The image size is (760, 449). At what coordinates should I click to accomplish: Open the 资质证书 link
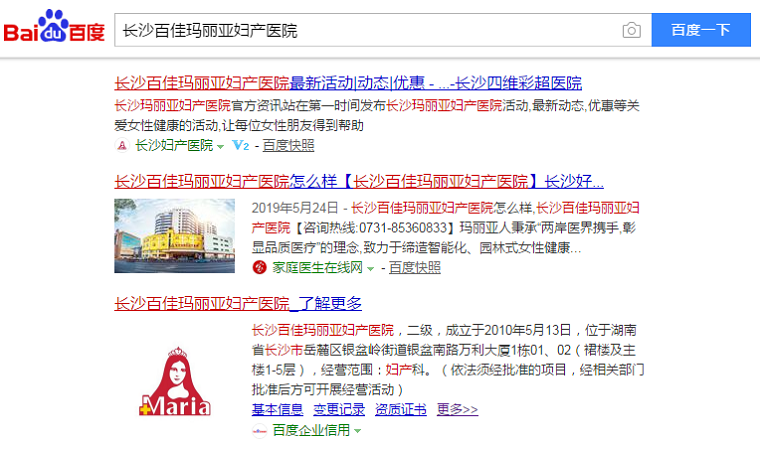[x=400, y=410]
